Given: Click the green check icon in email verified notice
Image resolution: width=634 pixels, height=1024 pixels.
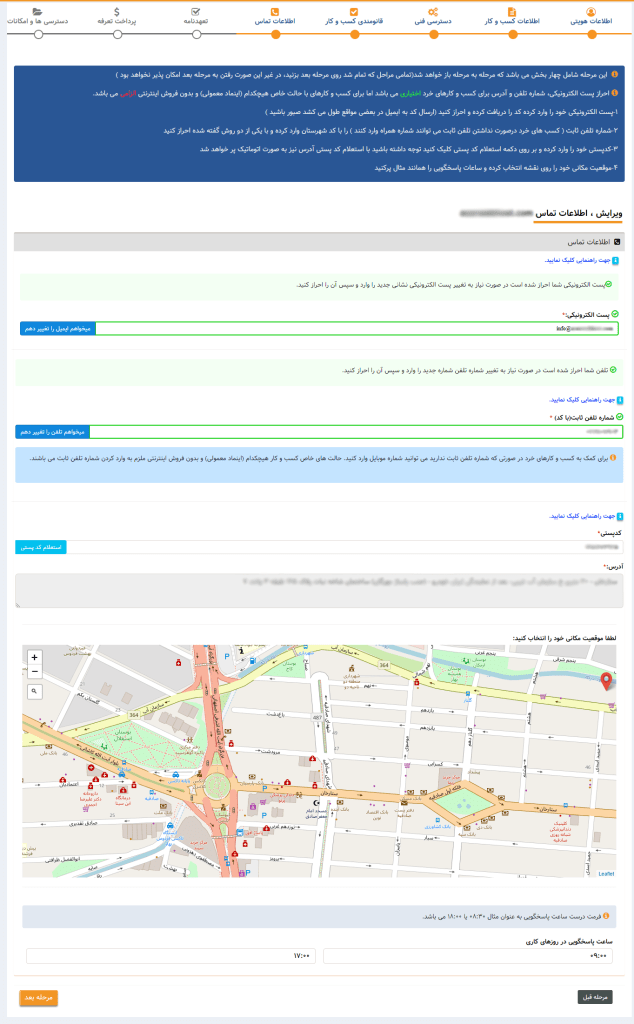Looking at the screenshot, I should [609, 285].
